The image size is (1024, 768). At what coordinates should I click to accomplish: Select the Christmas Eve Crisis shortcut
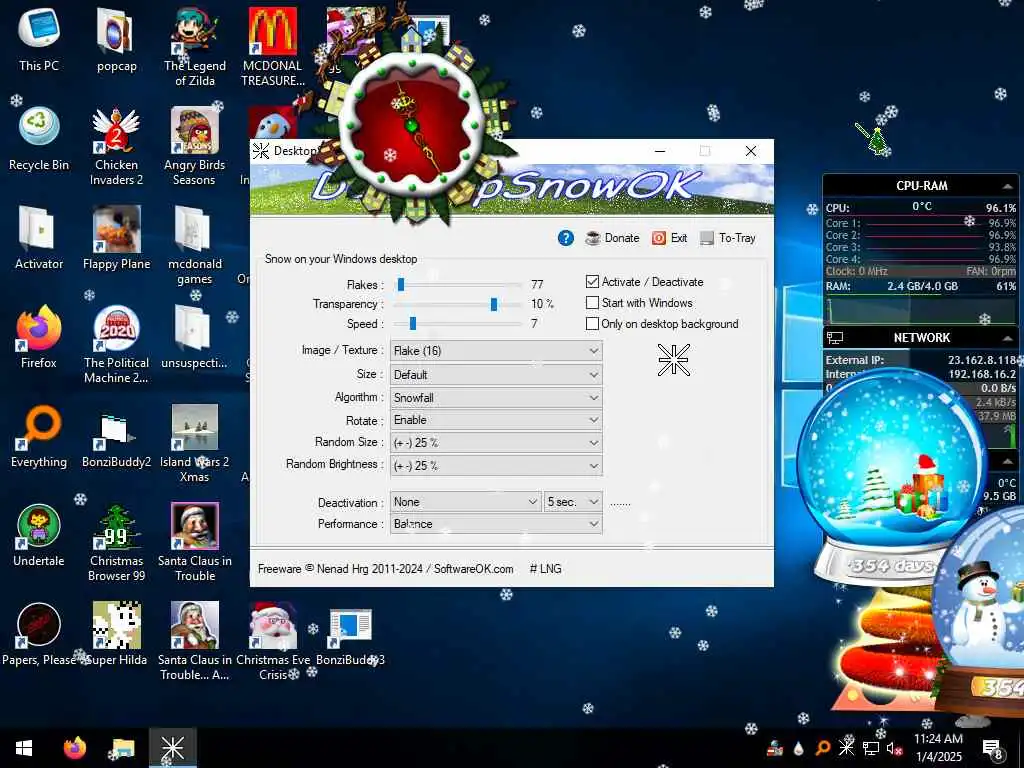click(x=273, y=642)
